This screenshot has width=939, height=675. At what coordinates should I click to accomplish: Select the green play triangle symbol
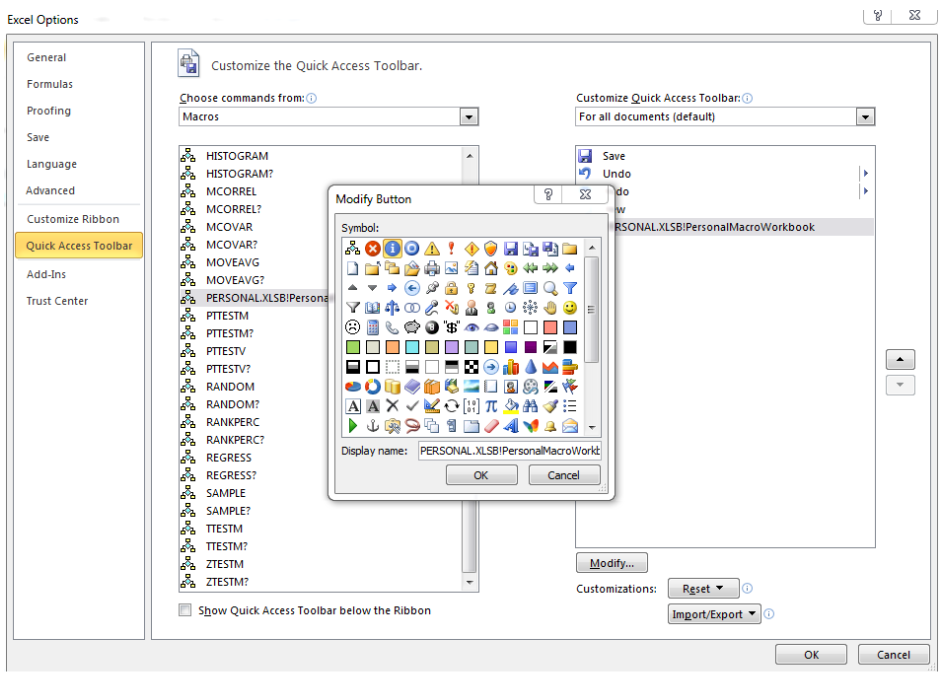(x=353, y=426)
